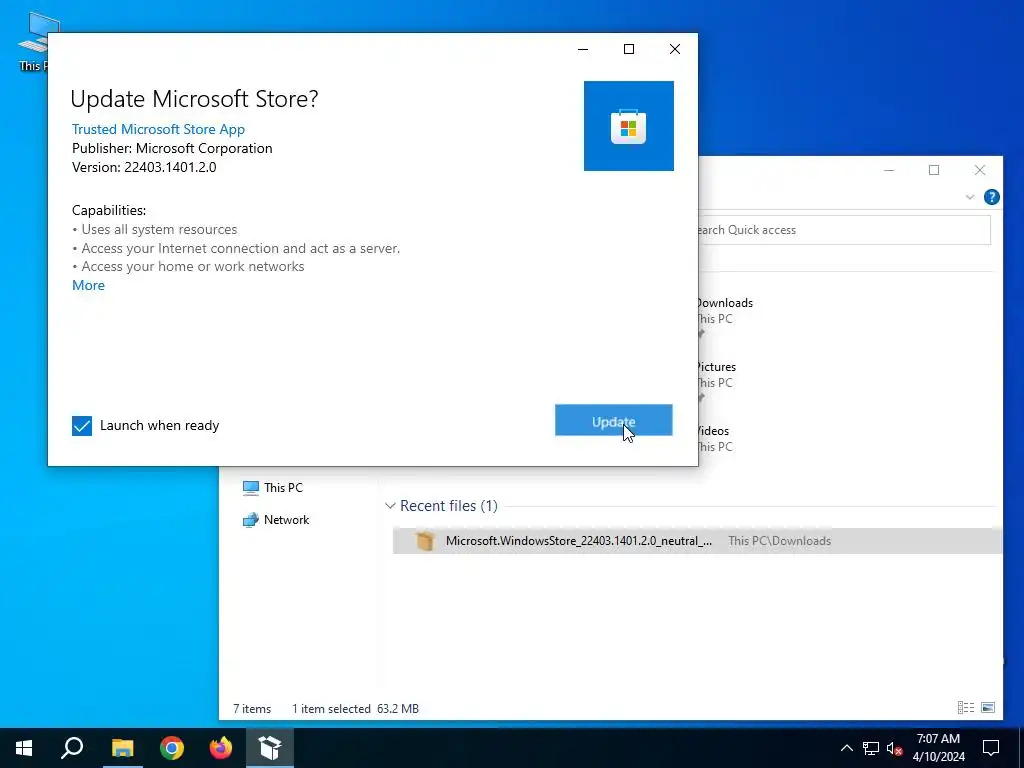Viewport: 1024px width, 768px height.
Task: Click the package file icon in Recent files
Action: tap(425, 541)
